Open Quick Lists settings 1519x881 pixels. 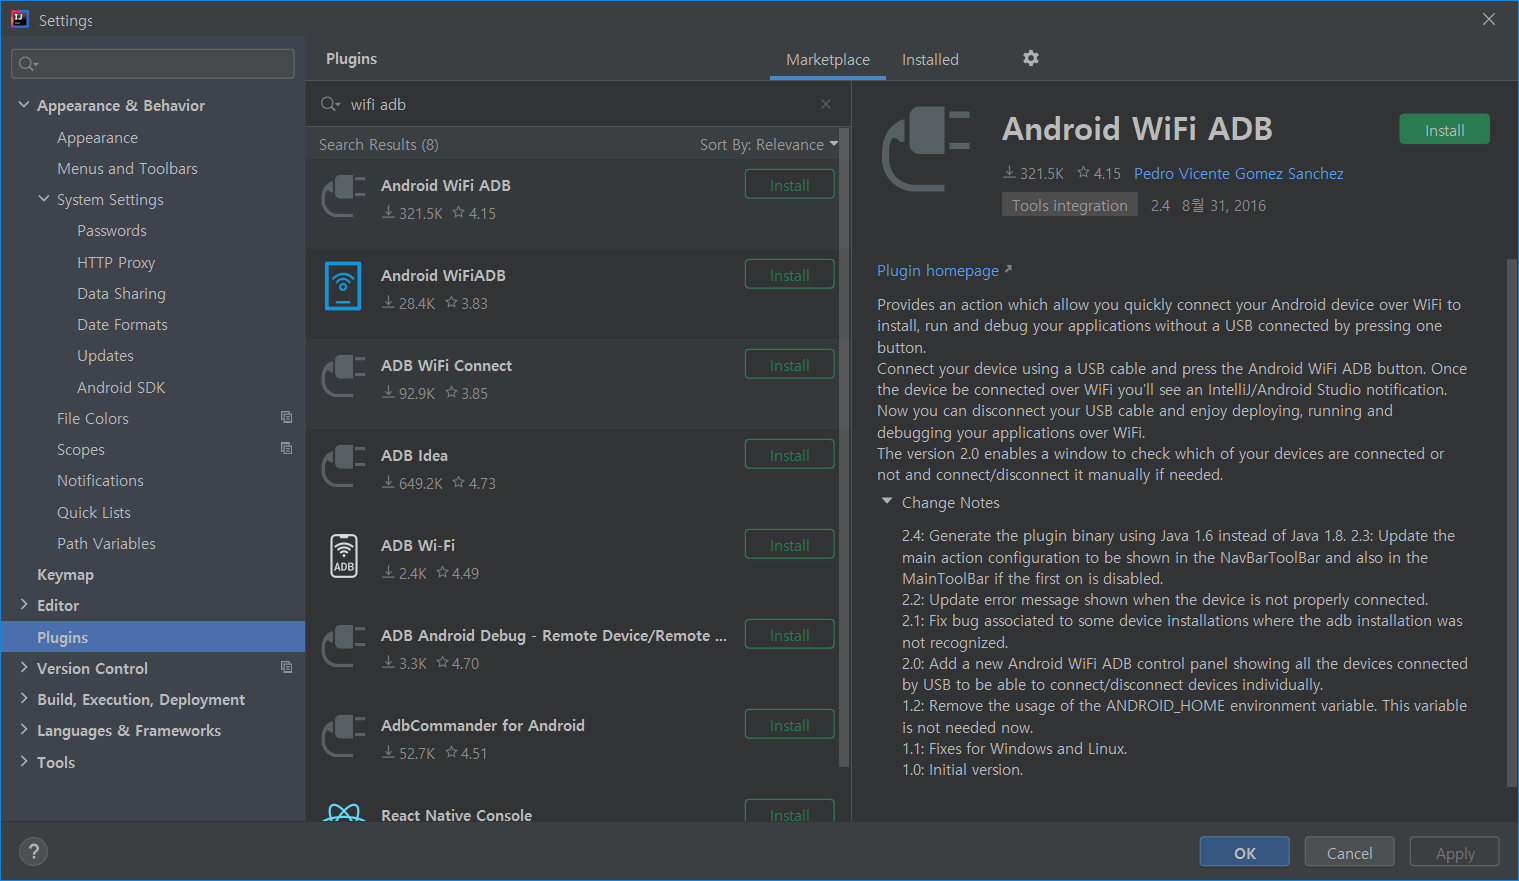(94, 513)
